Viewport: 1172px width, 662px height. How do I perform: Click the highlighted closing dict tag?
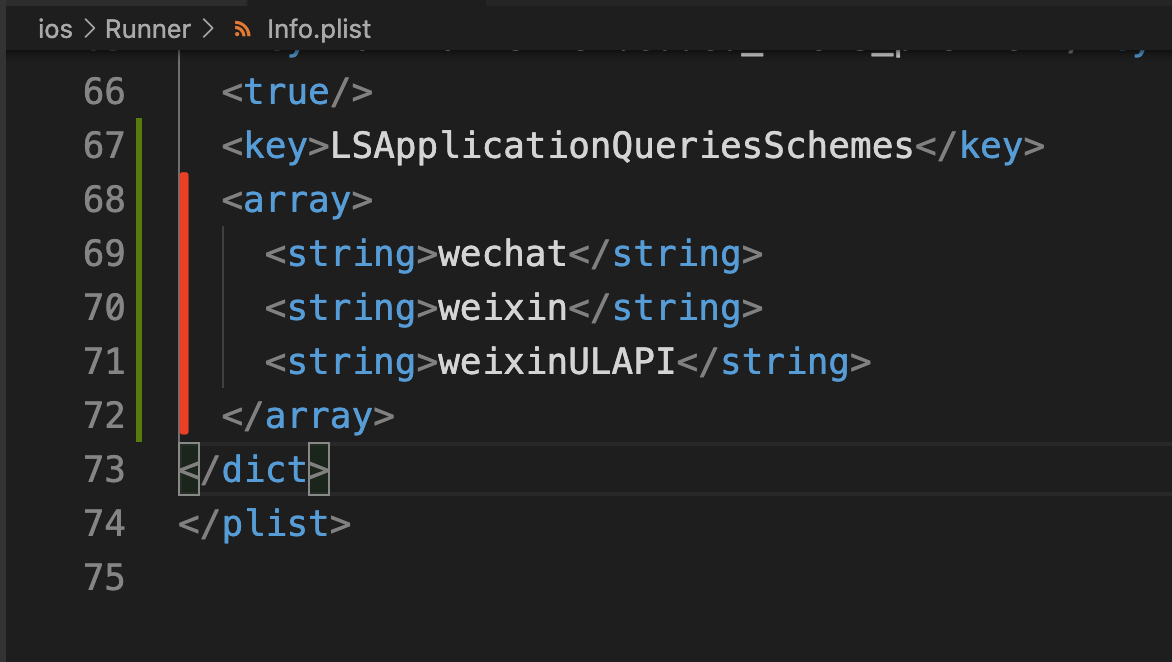pyautogui.click(x=253, y=469)
